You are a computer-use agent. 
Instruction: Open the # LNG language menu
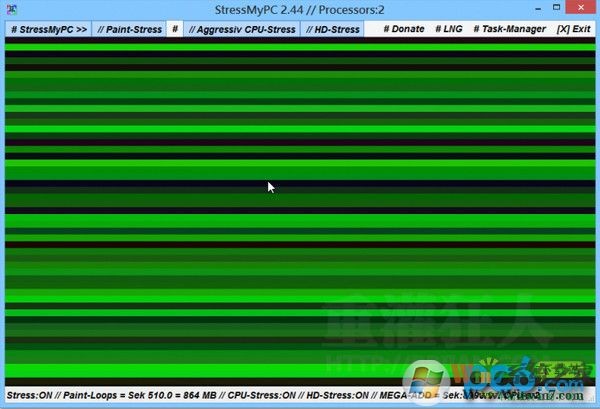449,29
